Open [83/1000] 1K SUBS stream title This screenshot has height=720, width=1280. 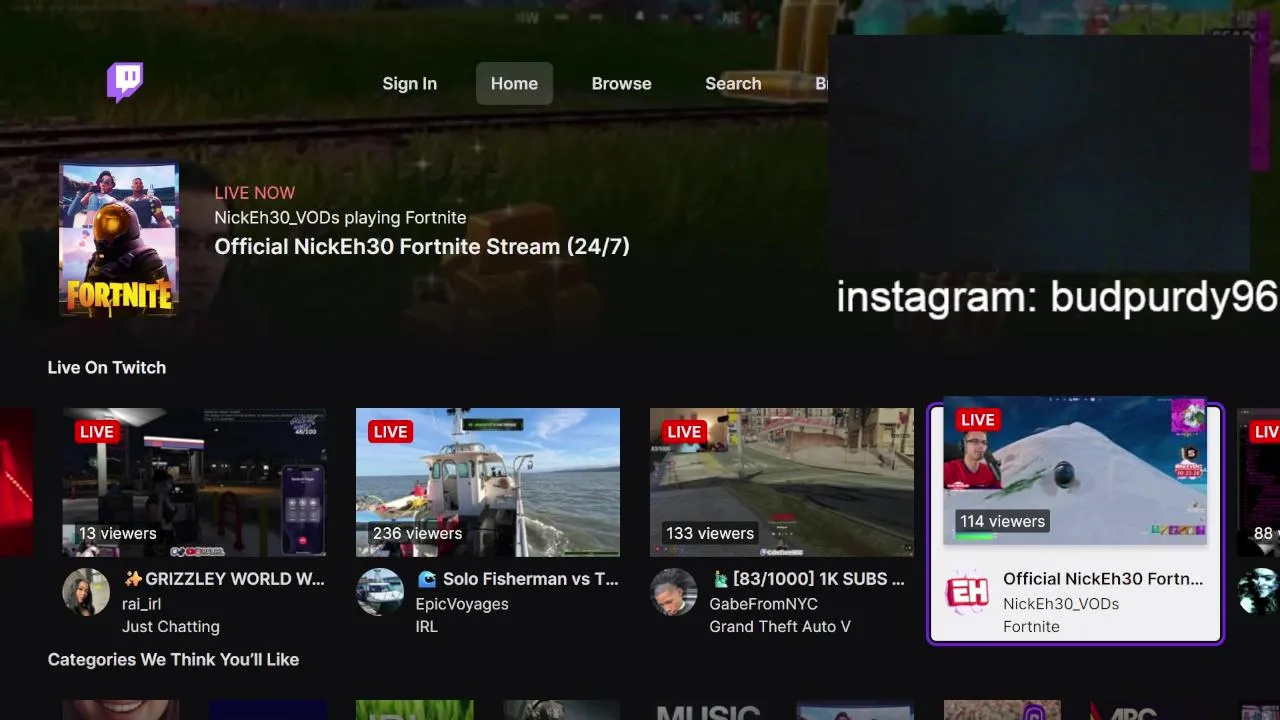click(807, 579)
